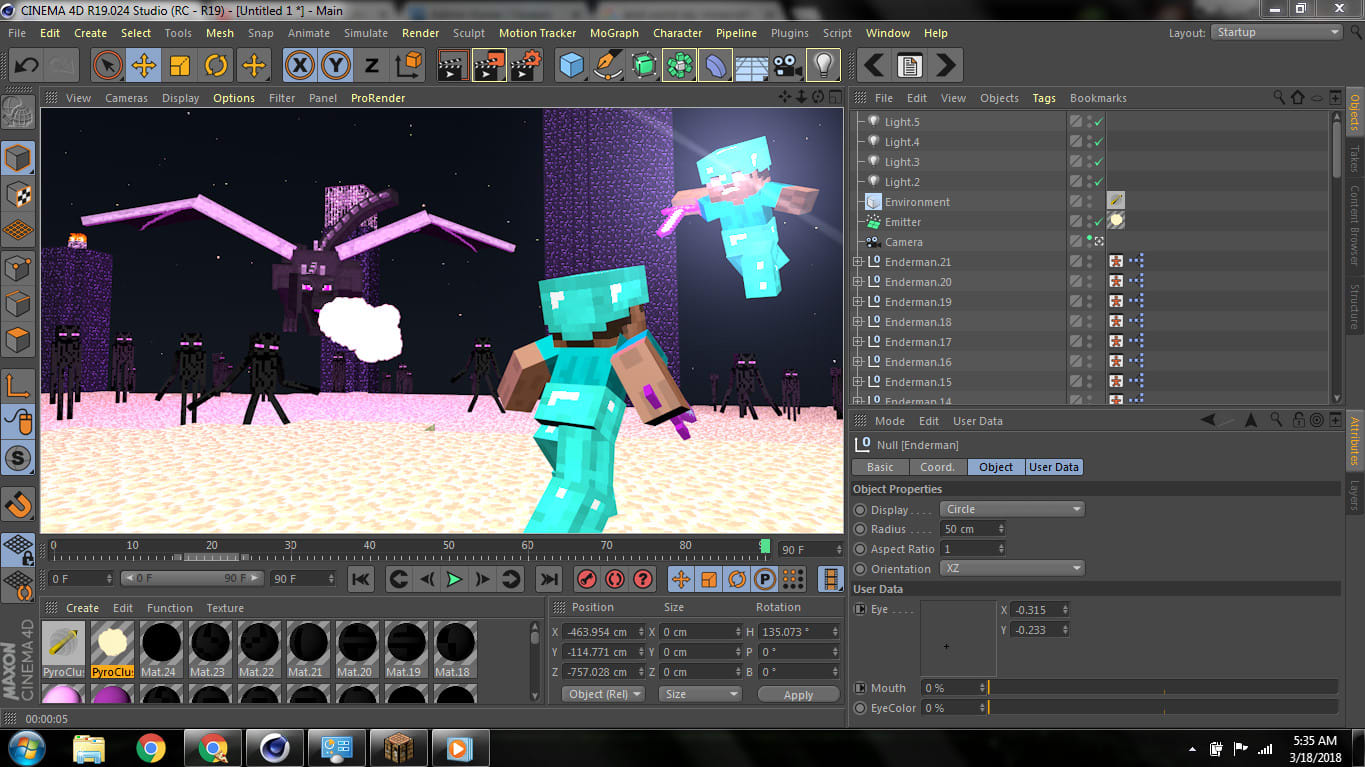Open the MoGraph menu
1365x767 pixels.
(x=613, y=32)
